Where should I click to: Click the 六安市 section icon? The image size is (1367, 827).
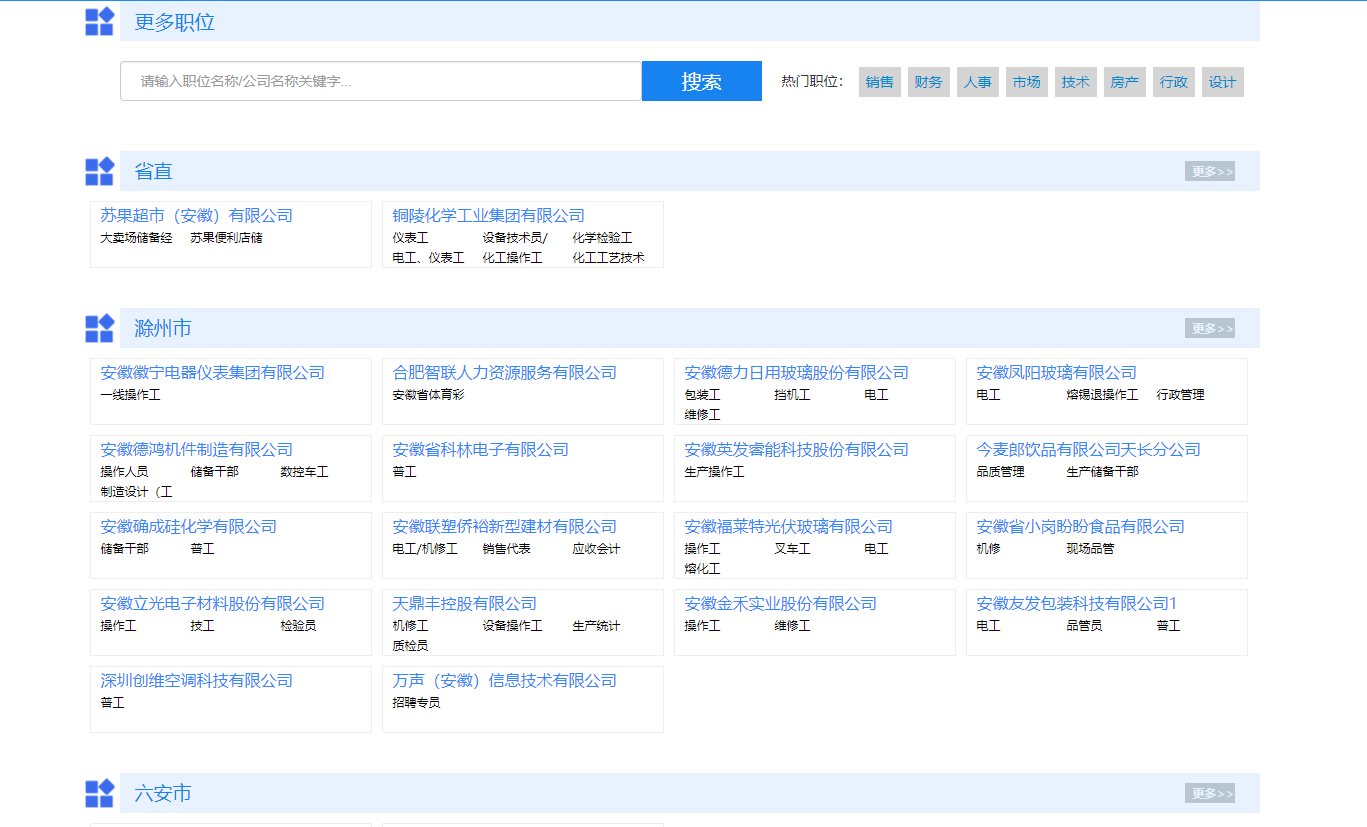click(x=100, y=793)
